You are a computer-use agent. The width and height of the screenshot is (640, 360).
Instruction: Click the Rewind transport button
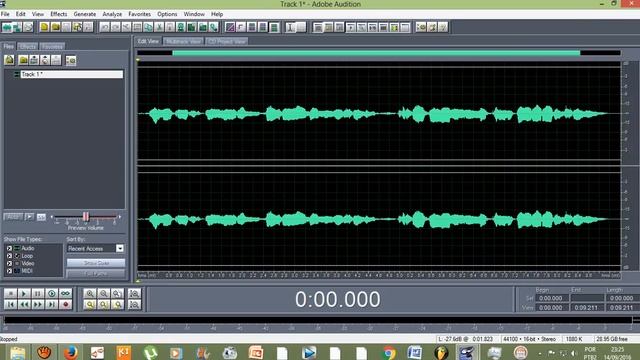(x=24, y=304)
